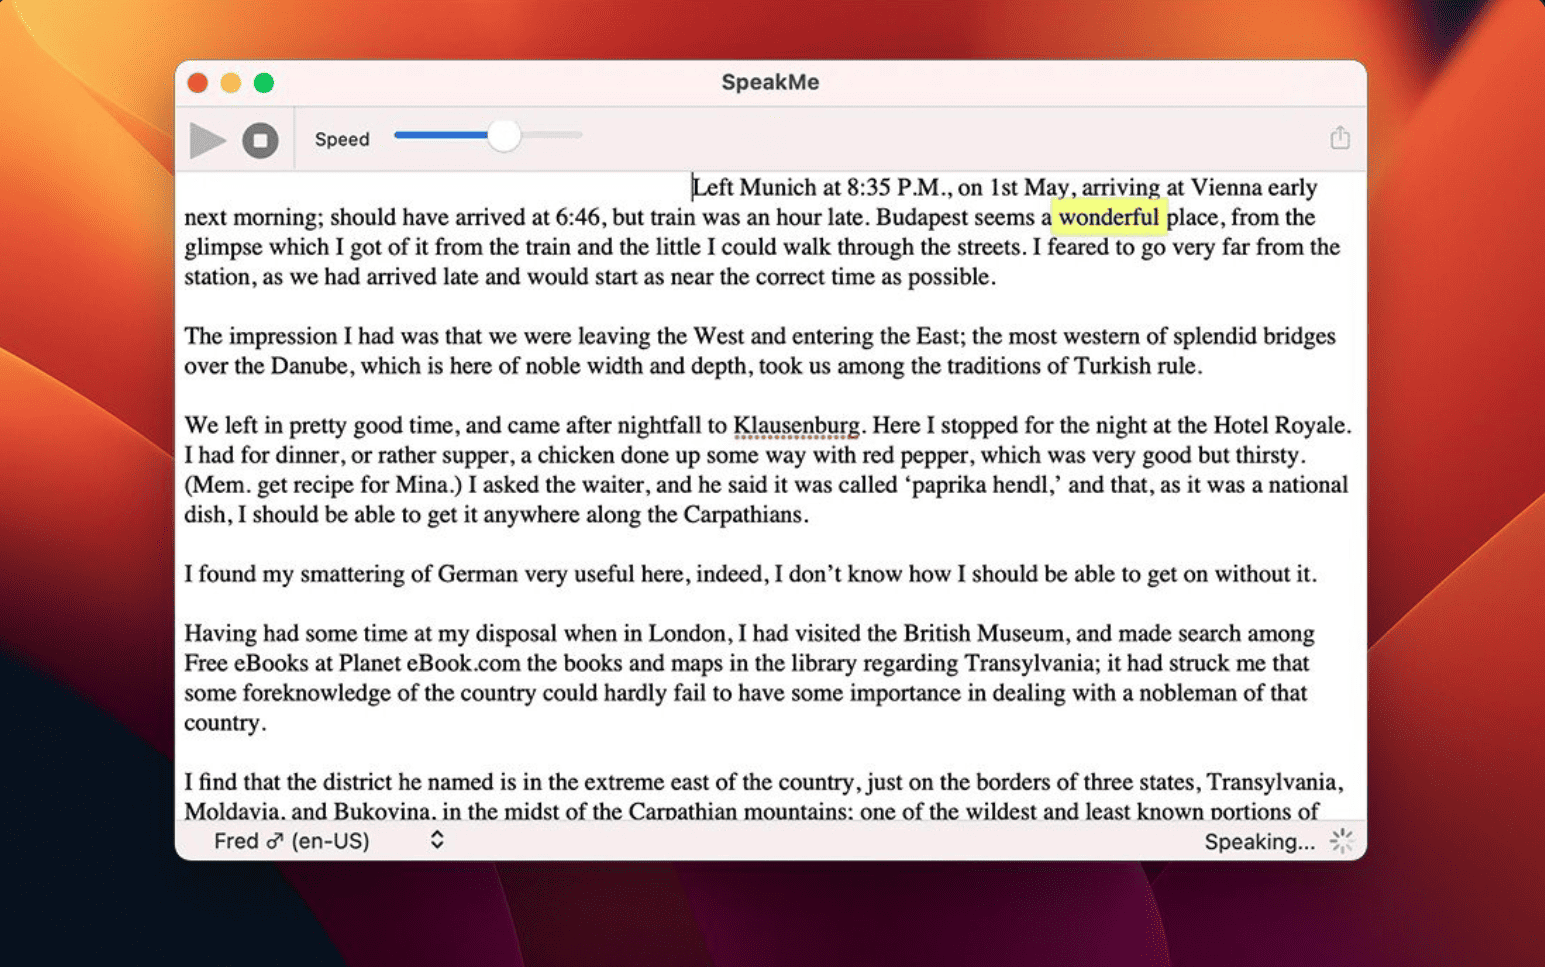1545x967 pixels.
Task: Click the "Speaking..." status text
Action: (1259, 842)
